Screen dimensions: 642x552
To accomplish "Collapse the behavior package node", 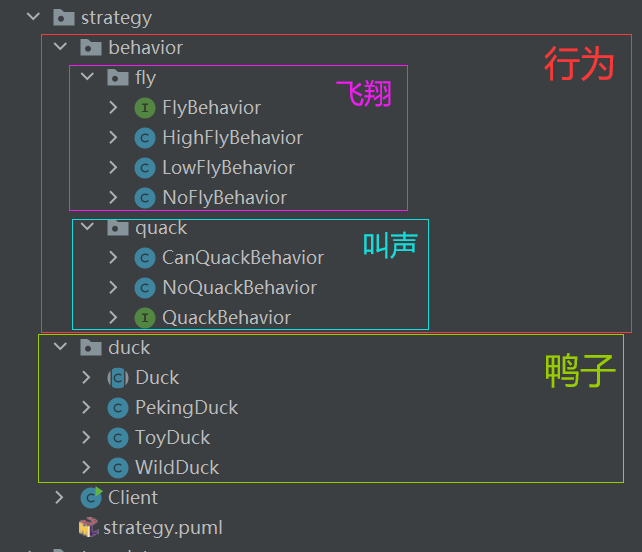I will (x=60, y=48).
